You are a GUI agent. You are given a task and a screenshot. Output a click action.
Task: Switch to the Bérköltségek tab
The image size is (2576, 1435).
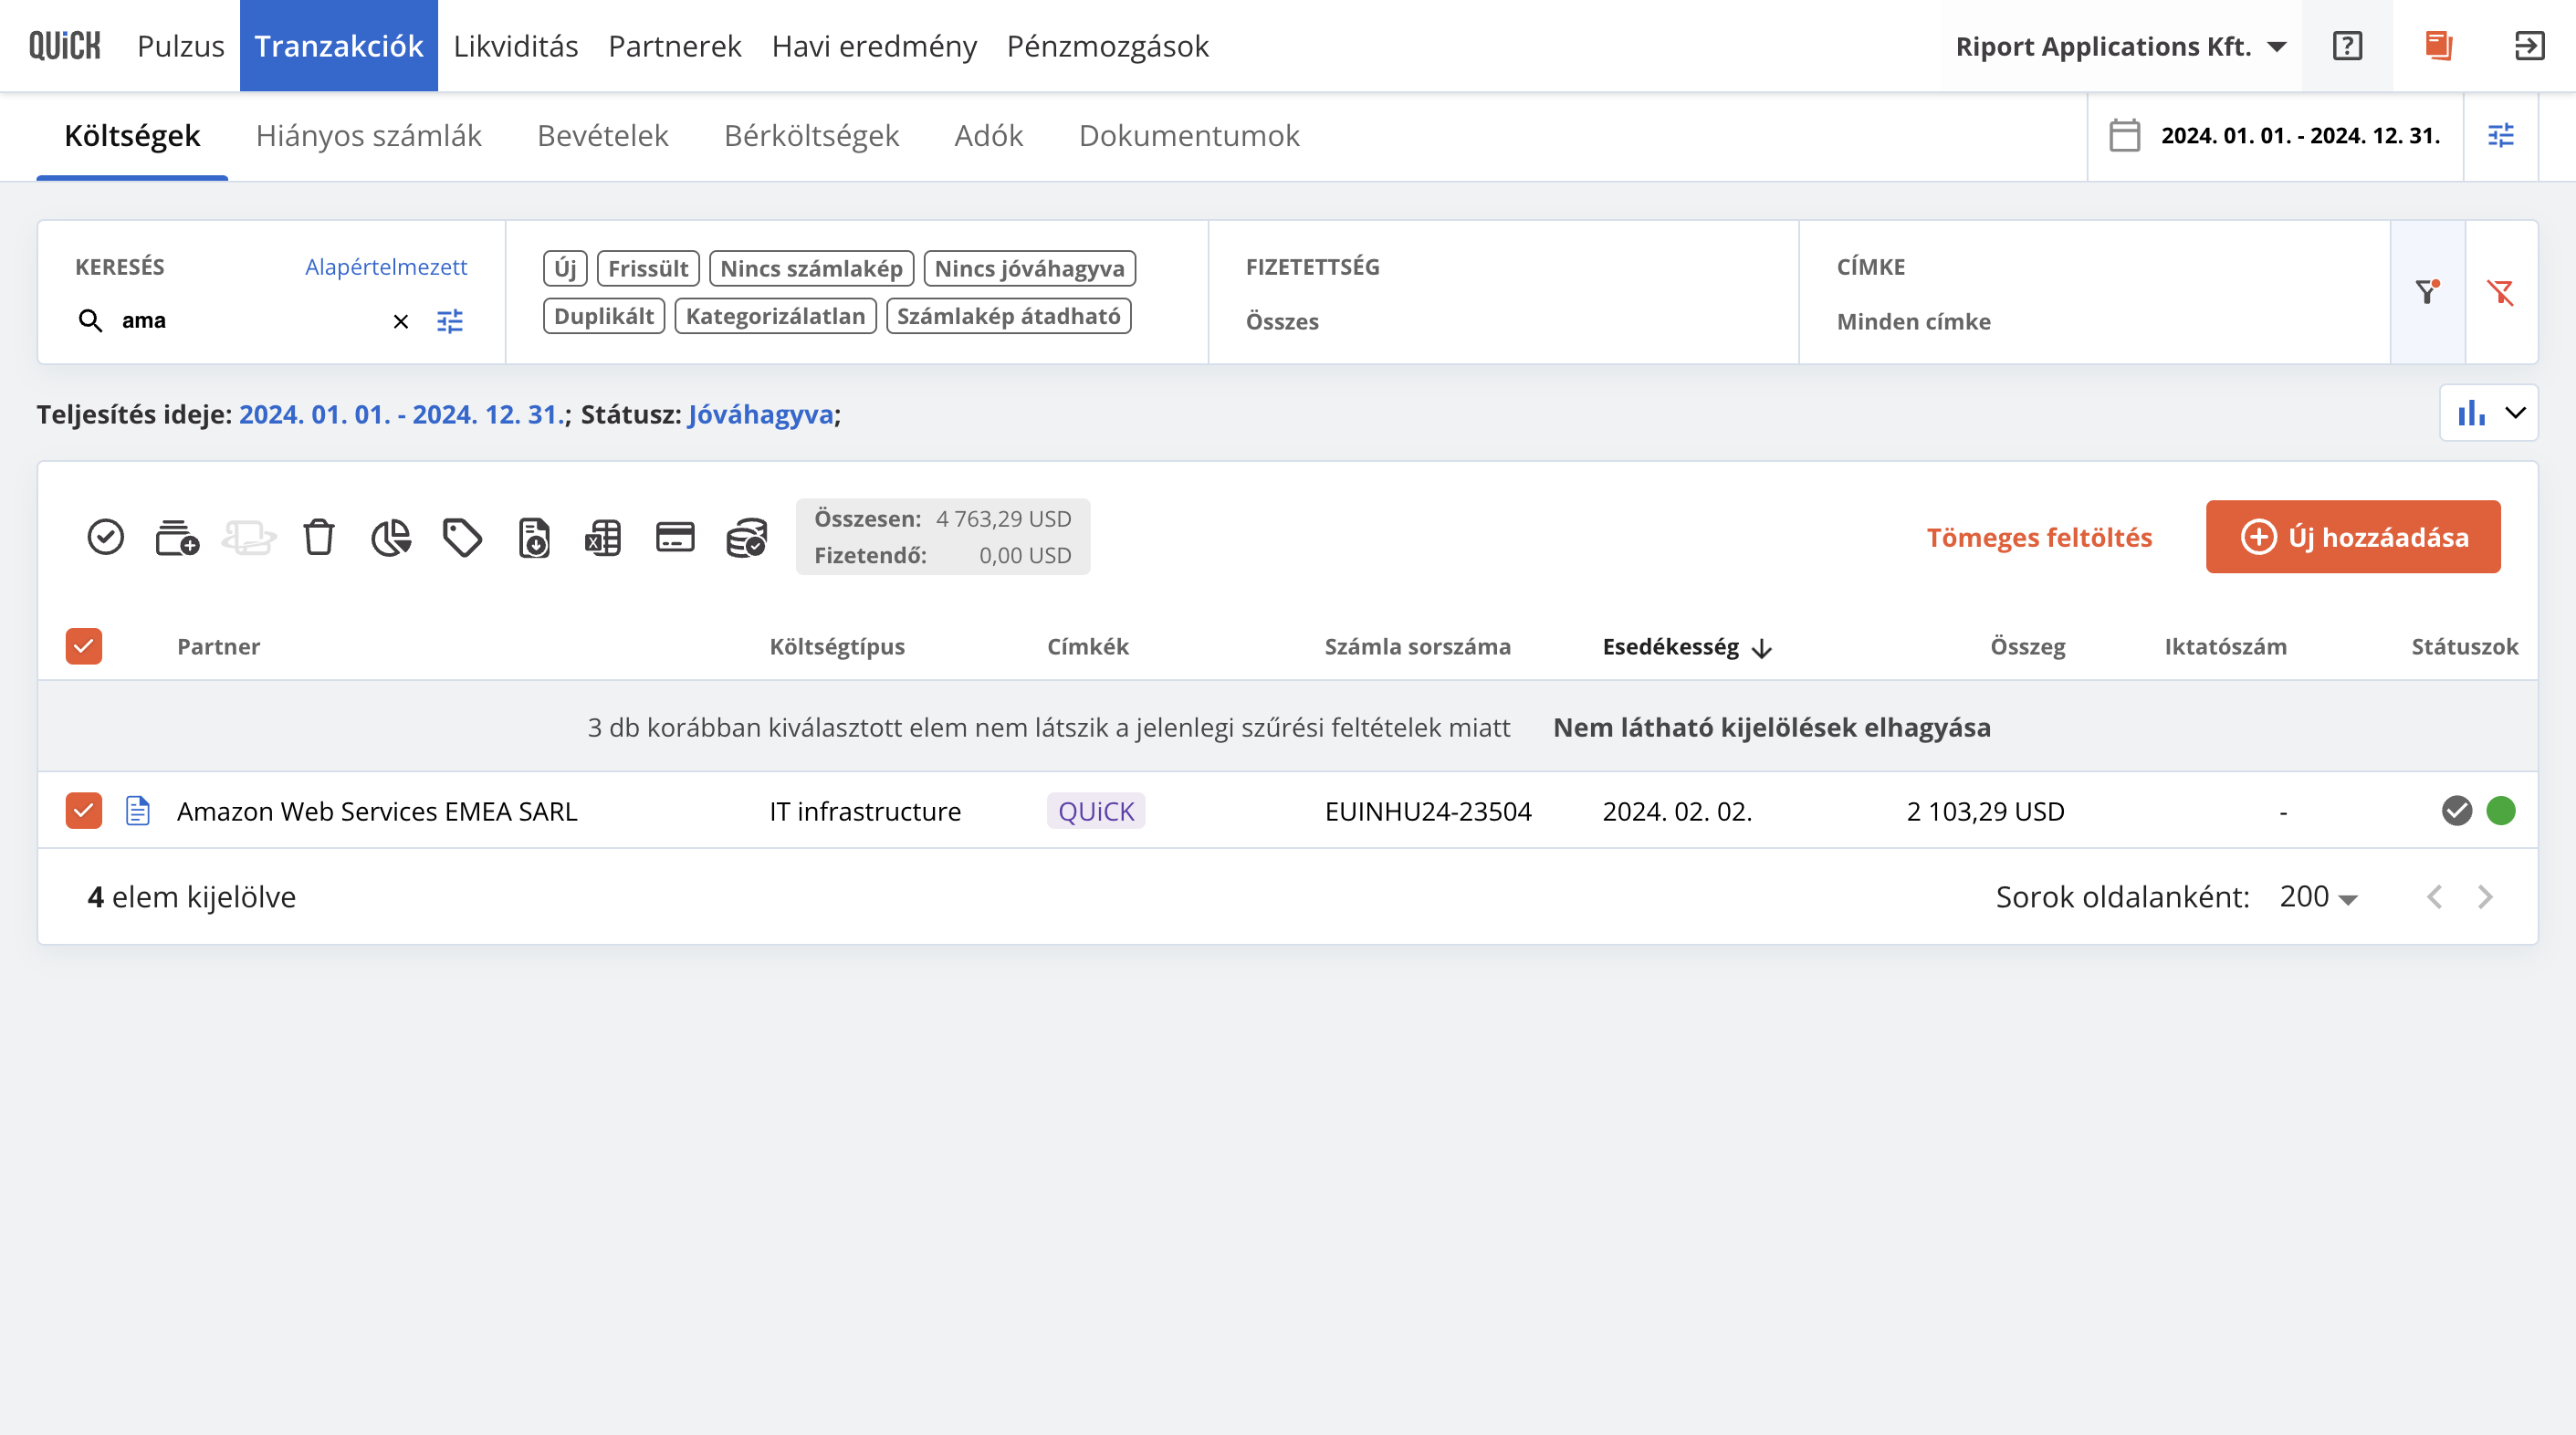click(811, 135)
